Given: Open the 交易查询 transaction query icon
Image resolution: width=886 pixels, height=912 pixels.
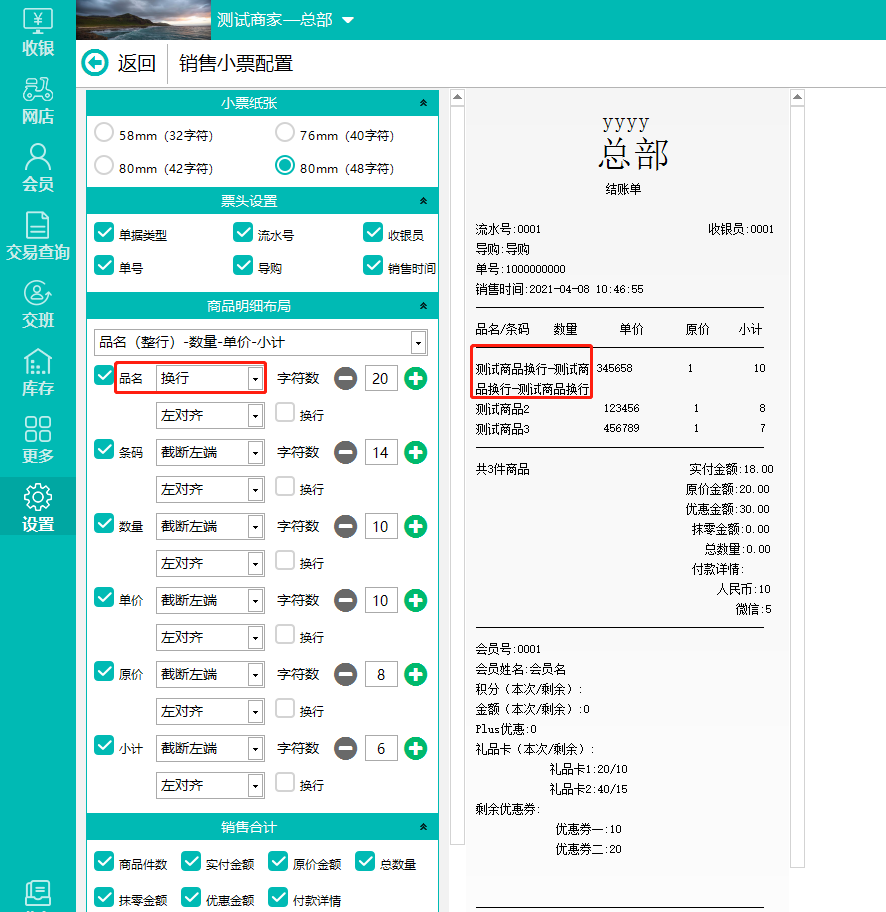Looking at the screenshot, I should tap(38, 235).
